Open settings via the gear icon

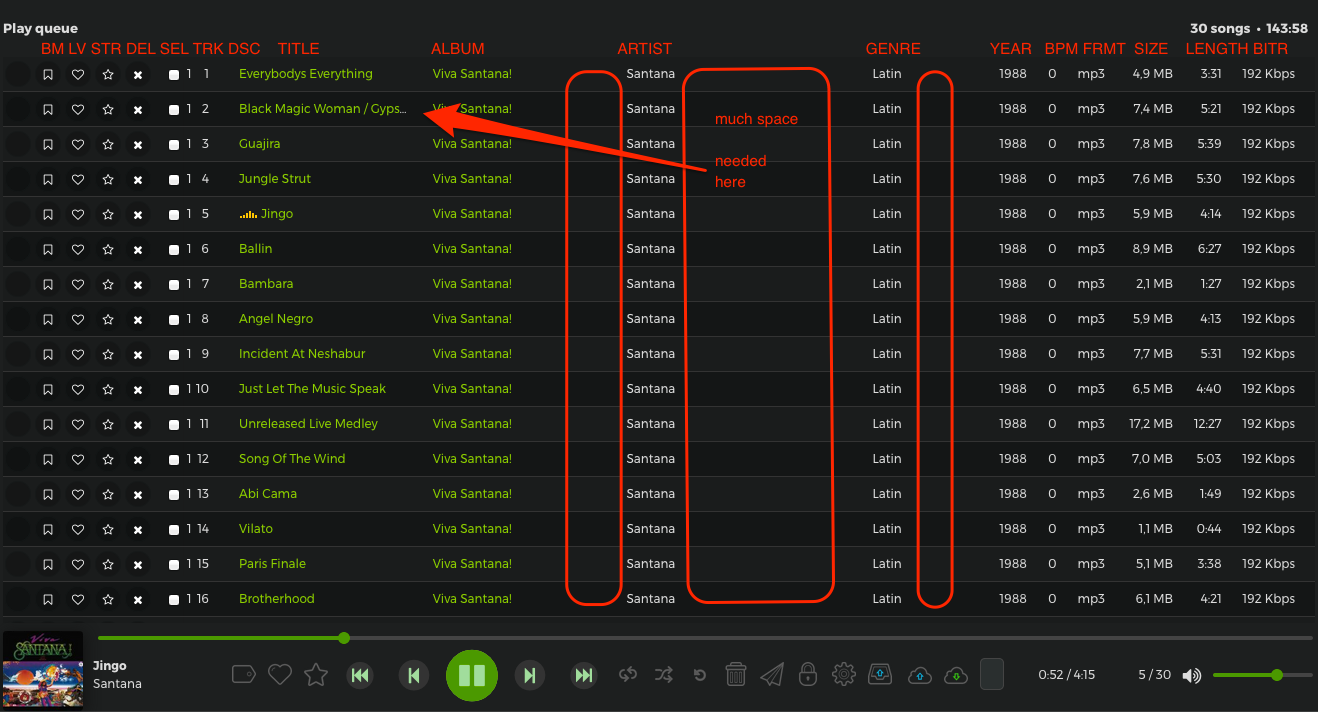pyautogui.click(x=844, y=674)
